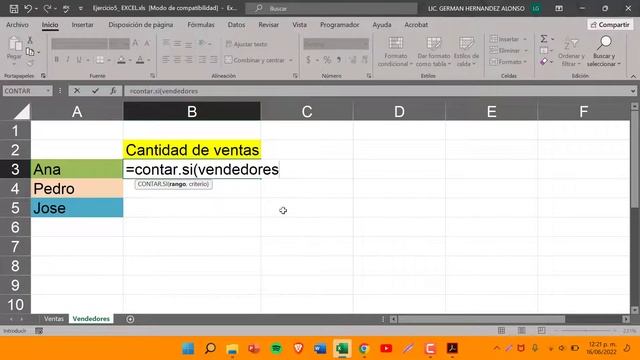
Task: Click Decrease Font Size icon
Action: pyautogui.click(x=147, y=43)
